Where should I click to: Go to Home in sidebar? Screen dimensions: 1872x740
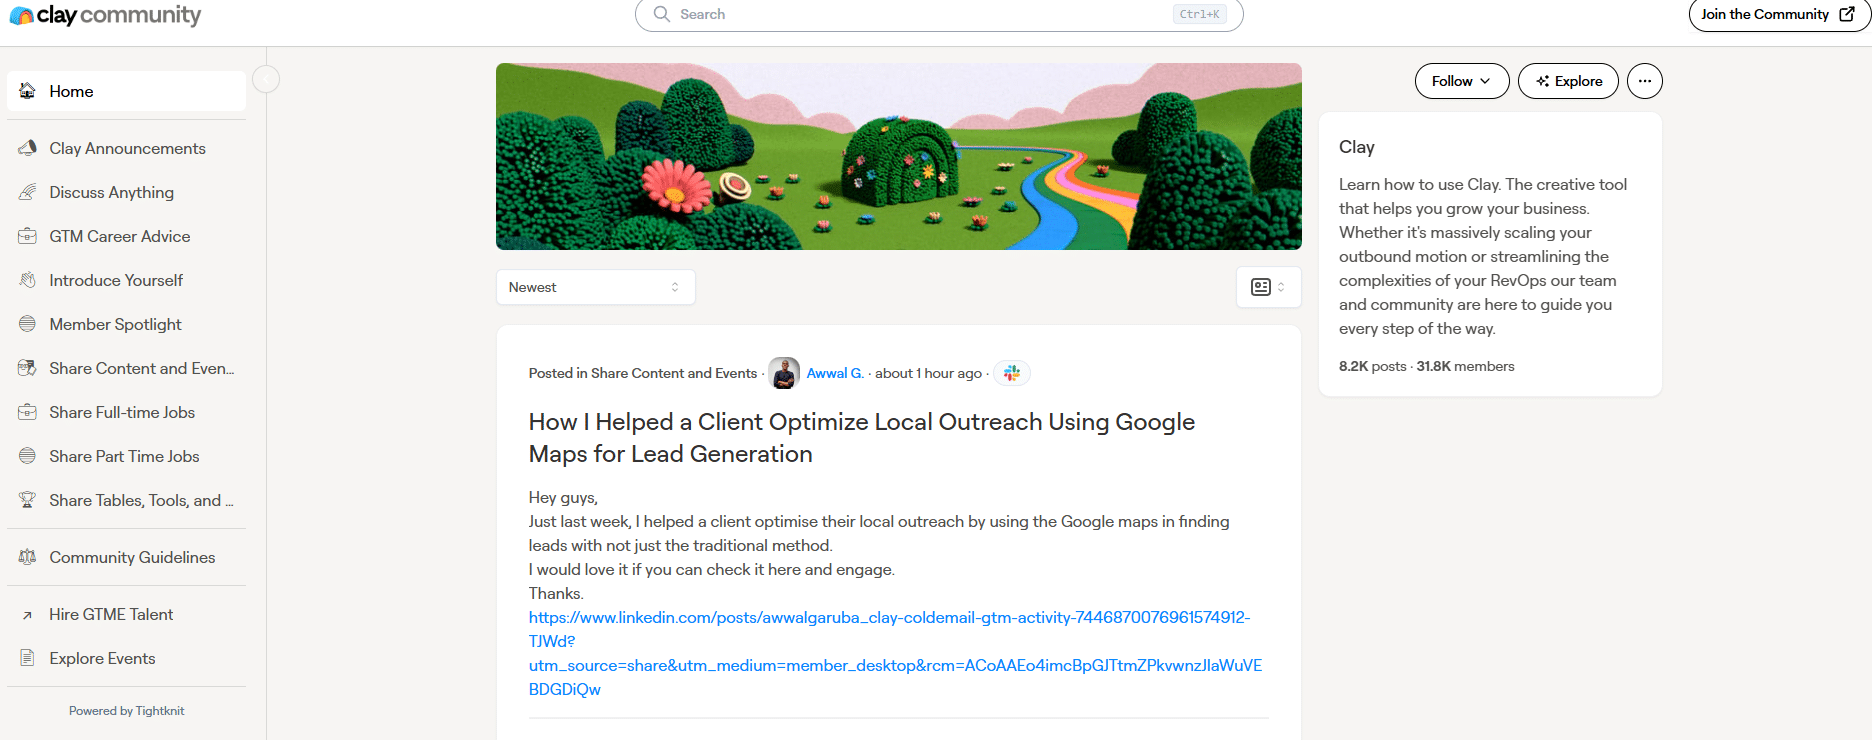click(x=71, y=91)
